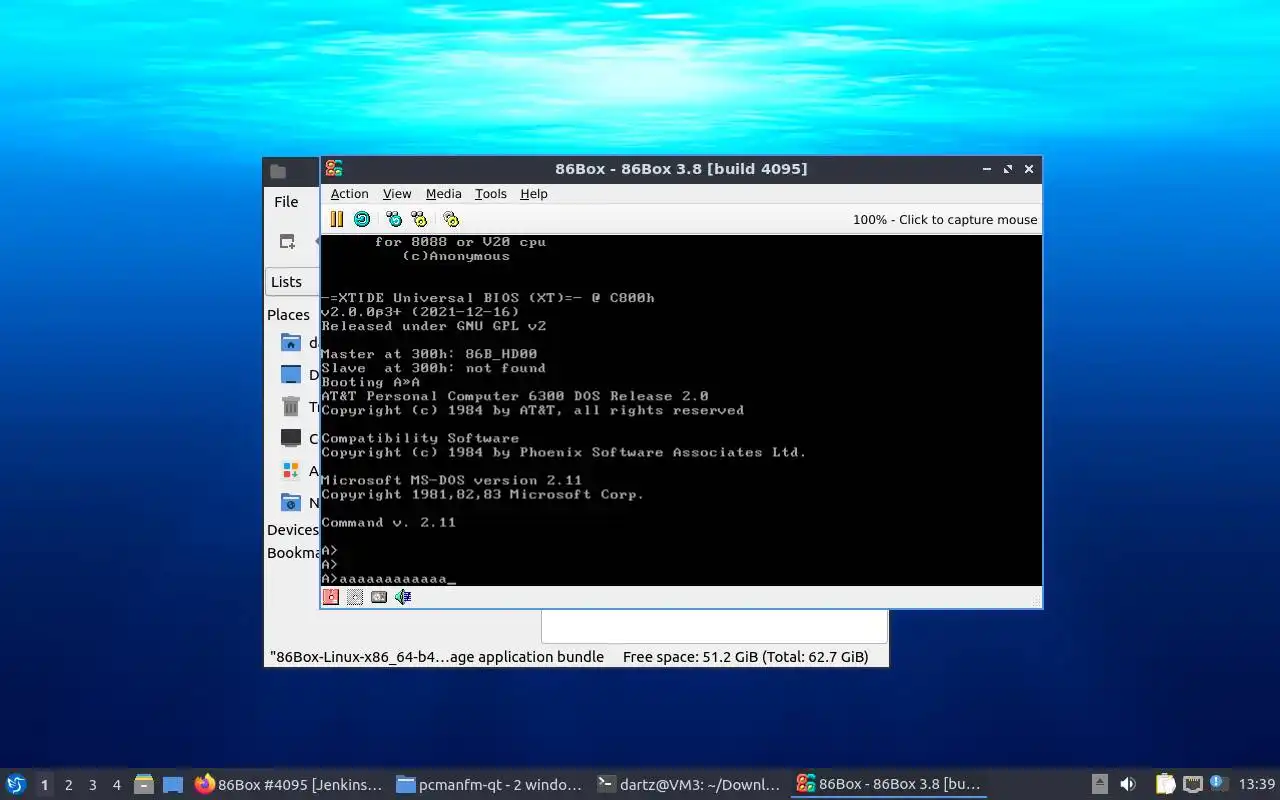Image resolution: width=1280 pixels, height=800 pixels.
Task: Switch to virtual desktop 3
Action: click(x=93, y=785)
